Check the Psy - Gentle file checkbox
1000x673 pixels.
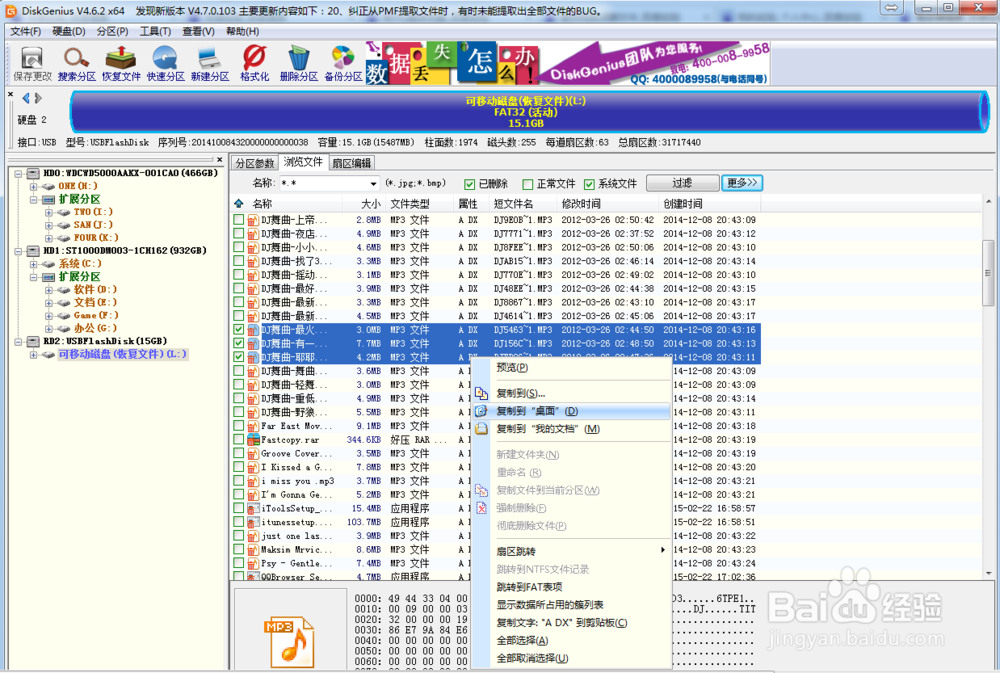(239, 563)
